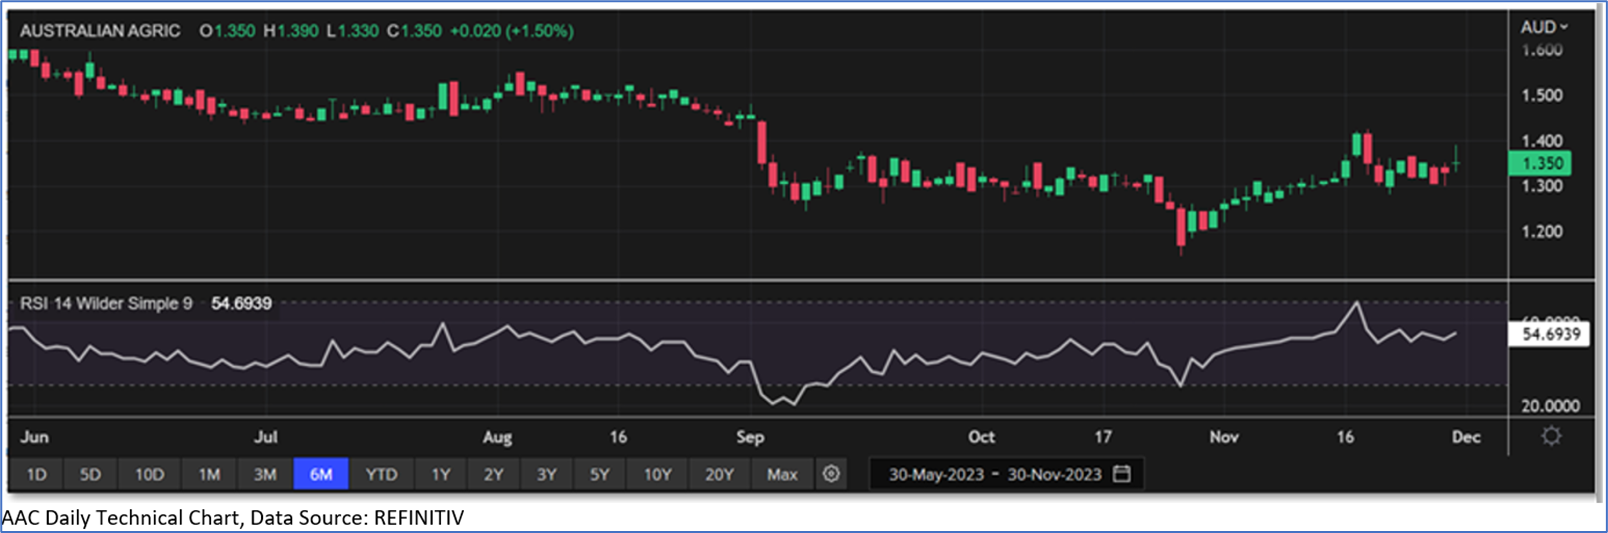Click the 30-May-2023 to 30-Nov-2023 date field
This screenshot has width=1608, height=533.
[994, 474]
